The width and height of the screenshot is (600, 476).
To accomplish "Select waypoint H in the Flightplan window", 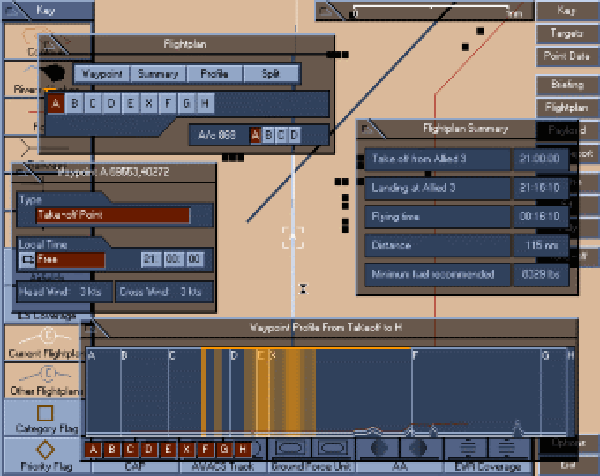I will 205,103.
